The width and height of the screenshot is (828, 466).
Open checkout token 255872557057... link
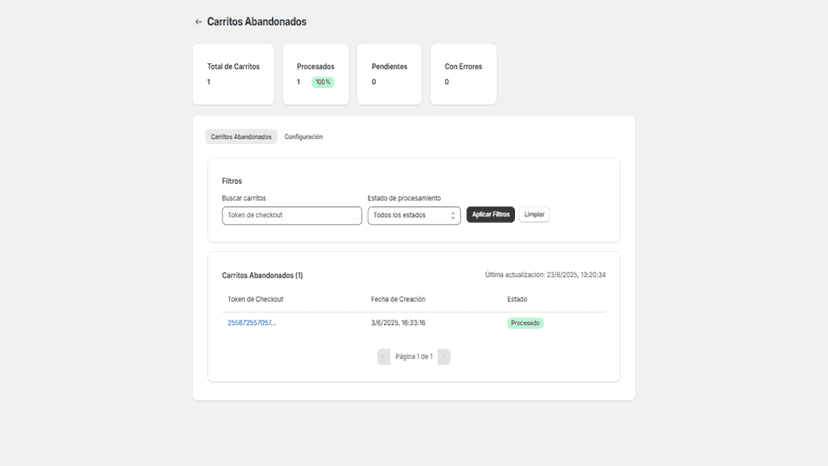click(252, 323)
